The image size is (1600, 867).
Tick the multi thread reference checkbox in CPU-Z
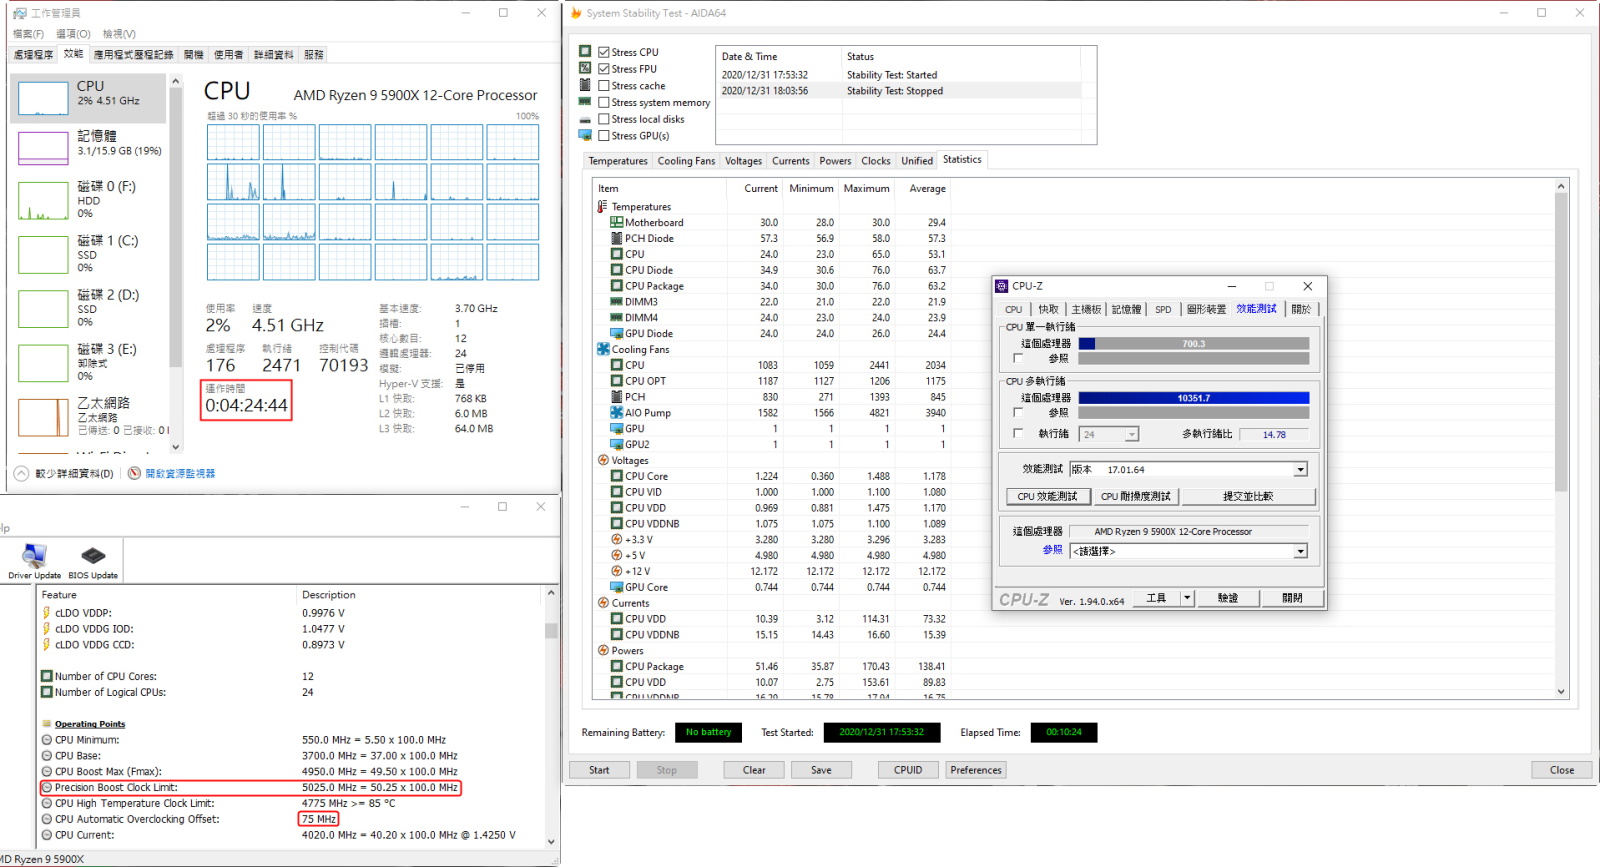click(1018, 411)
